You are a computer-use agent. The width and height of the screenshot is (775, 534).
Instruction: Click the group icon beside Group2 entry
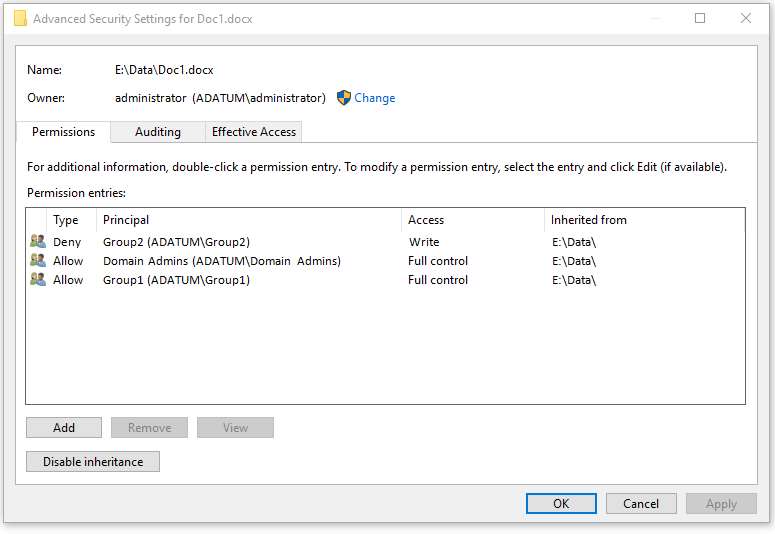click(x=38, y=241)
